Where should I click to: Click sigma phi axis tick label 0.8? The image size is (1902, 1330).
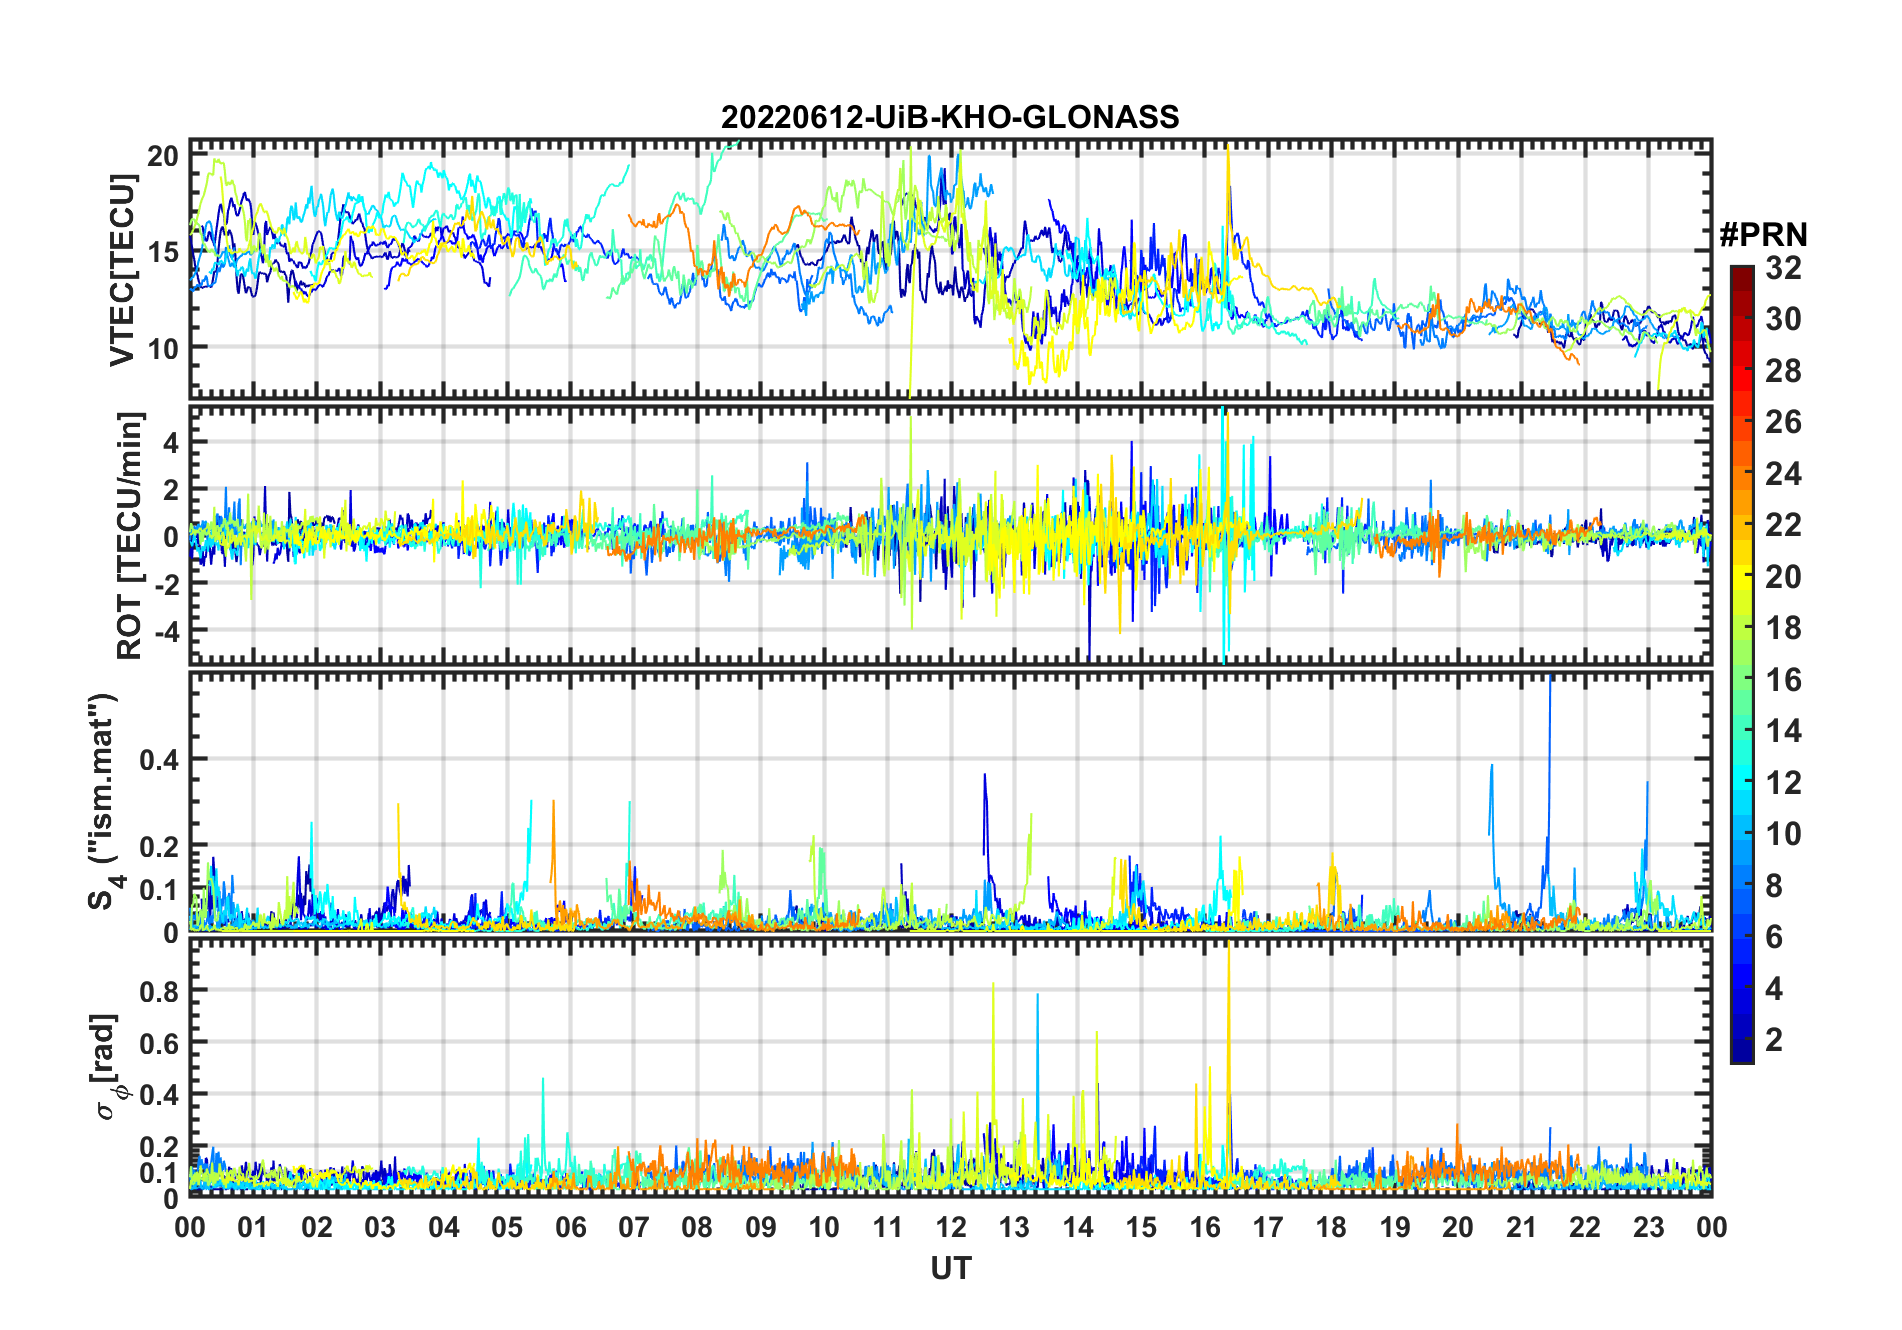click(x=159, y=991)
